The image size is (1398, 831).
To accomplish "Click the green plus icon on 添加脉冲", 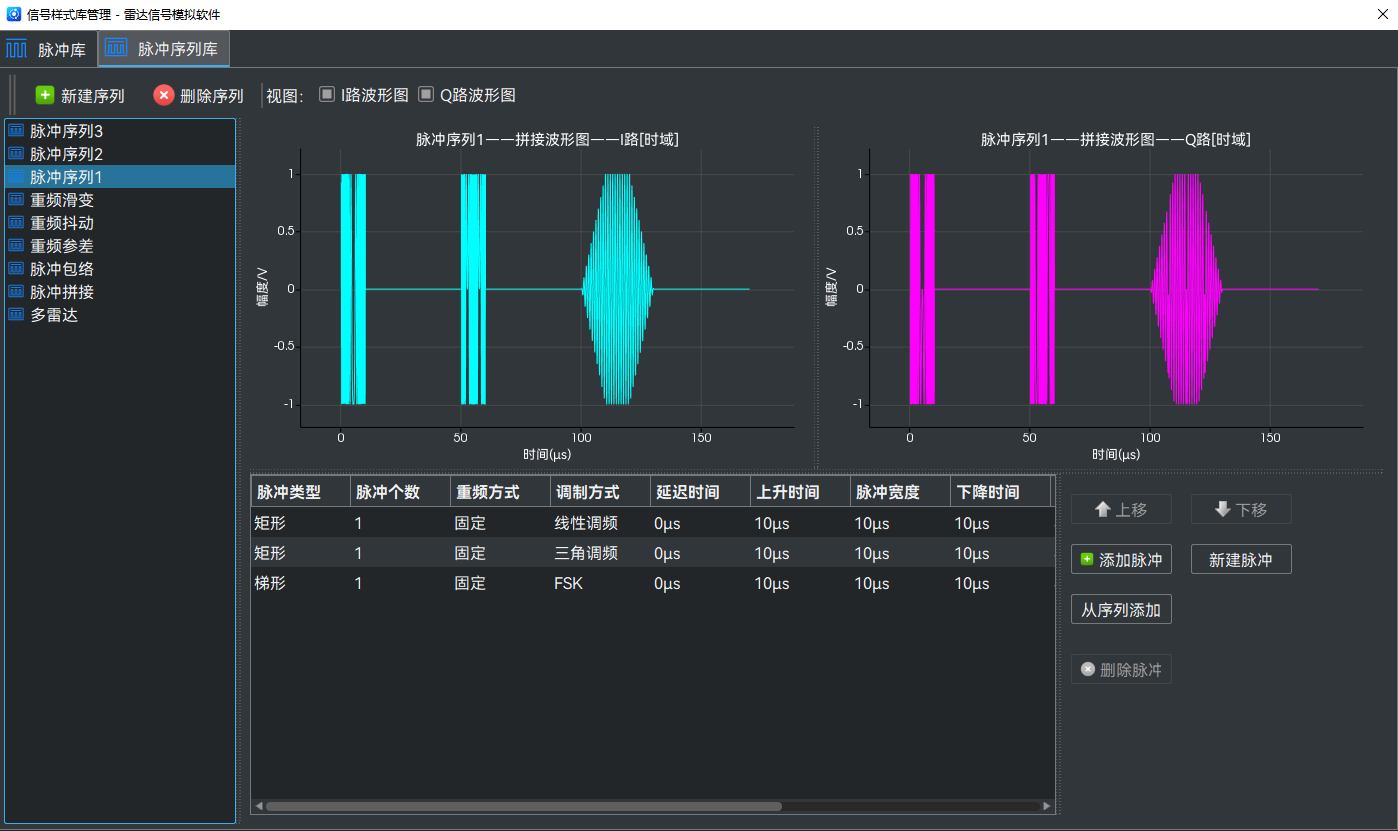I will (1087, 560).
